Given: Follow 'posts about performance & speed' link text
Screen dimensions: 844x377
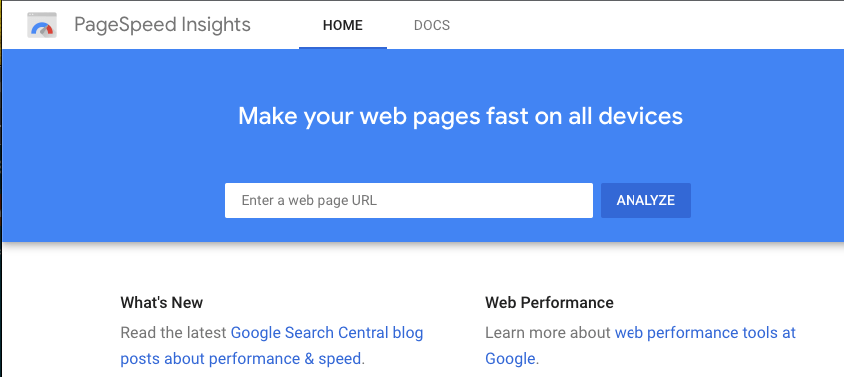Looking at the screenshot, I should tap(241, 359).
